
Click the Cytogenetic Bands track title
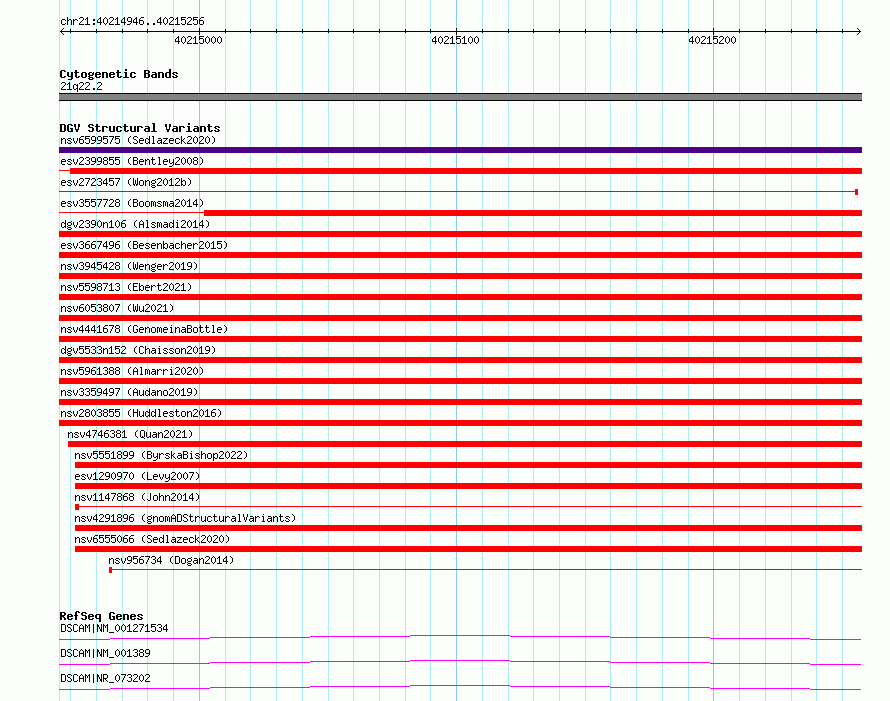point(119,74)
